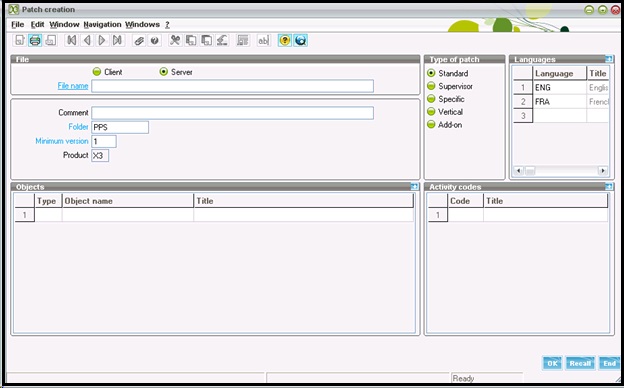Select the Server radio button
The height and width of the screenshot is (388, 625).
[x=163, y=72]
